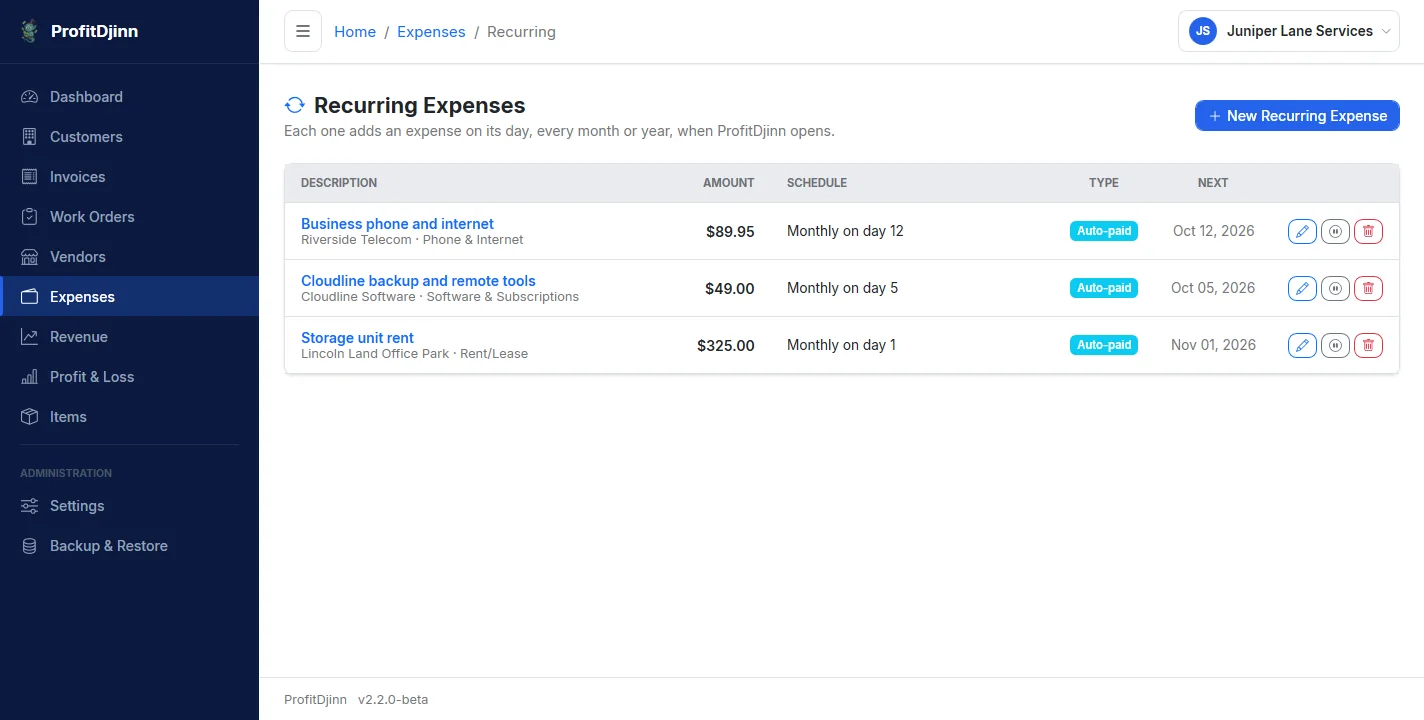Click the Auto-paid badge for Storage unit rent
Viewport: 1424px width, 720px height.
pyautogui.click(x=1104, y=345)
